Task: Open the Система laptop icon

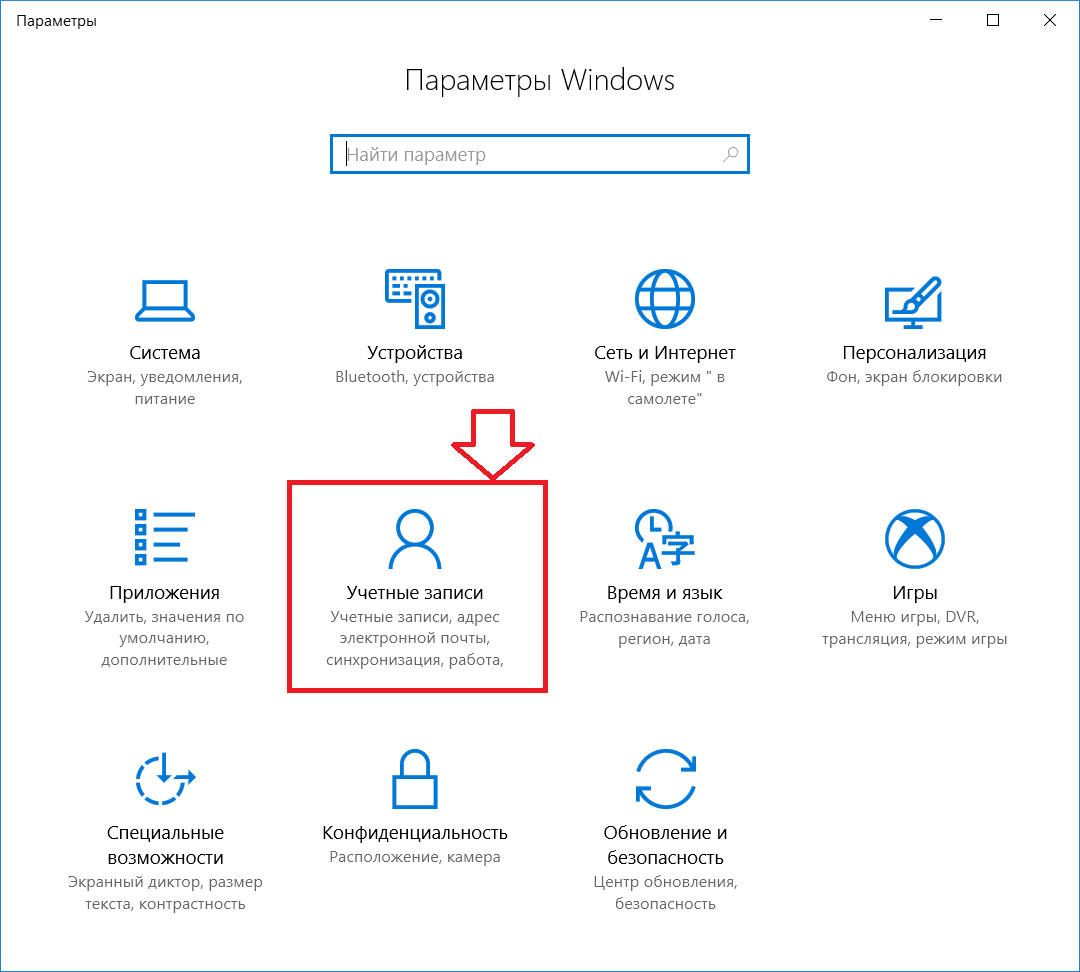Action: 165,300
